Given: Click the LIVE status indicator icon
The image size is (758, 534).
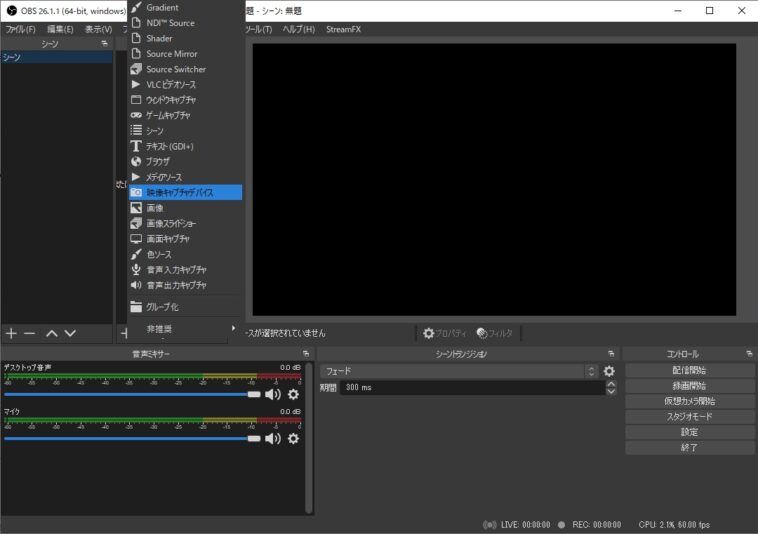Looking at the screenshot, I should click(x=490, y=525).
